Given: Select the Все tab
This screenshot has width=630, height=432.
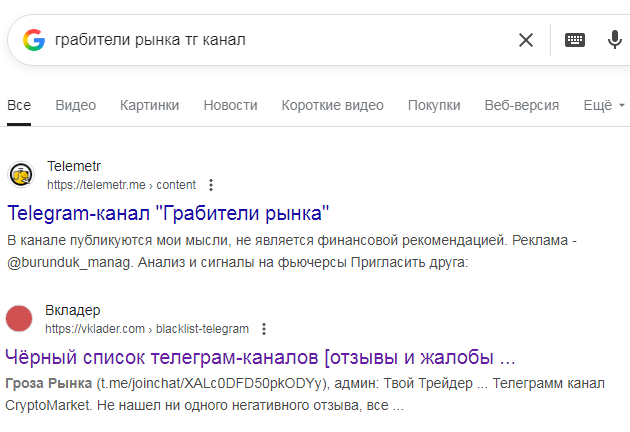Looking at the screenshot, I should point(19,105).
